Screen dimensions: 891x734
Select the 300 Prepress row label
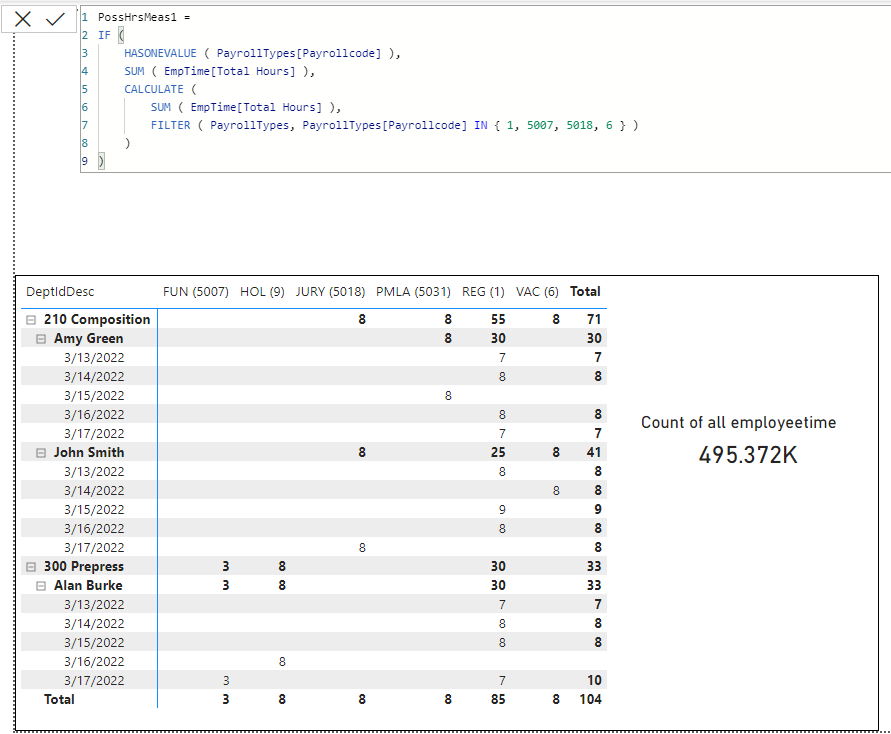84,567
